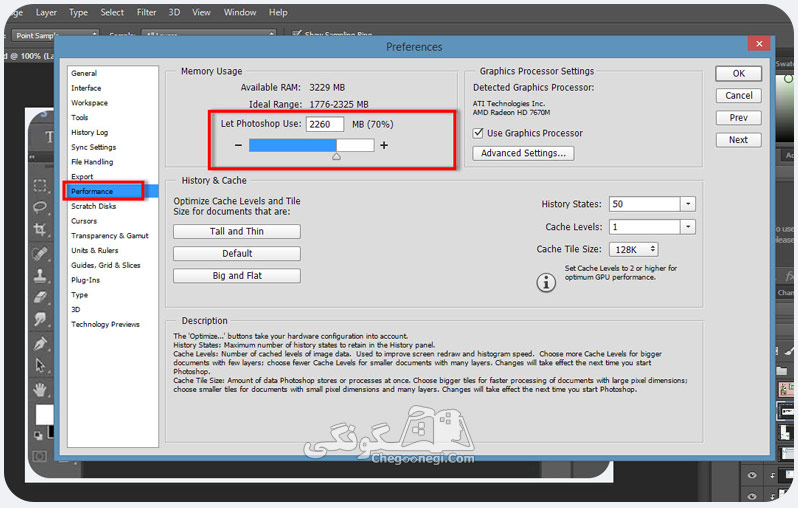Image resolution: width=798 pixels, height=508 pixels.
Task: Select Technology Previews in preferences list
Action: [105, 324]
